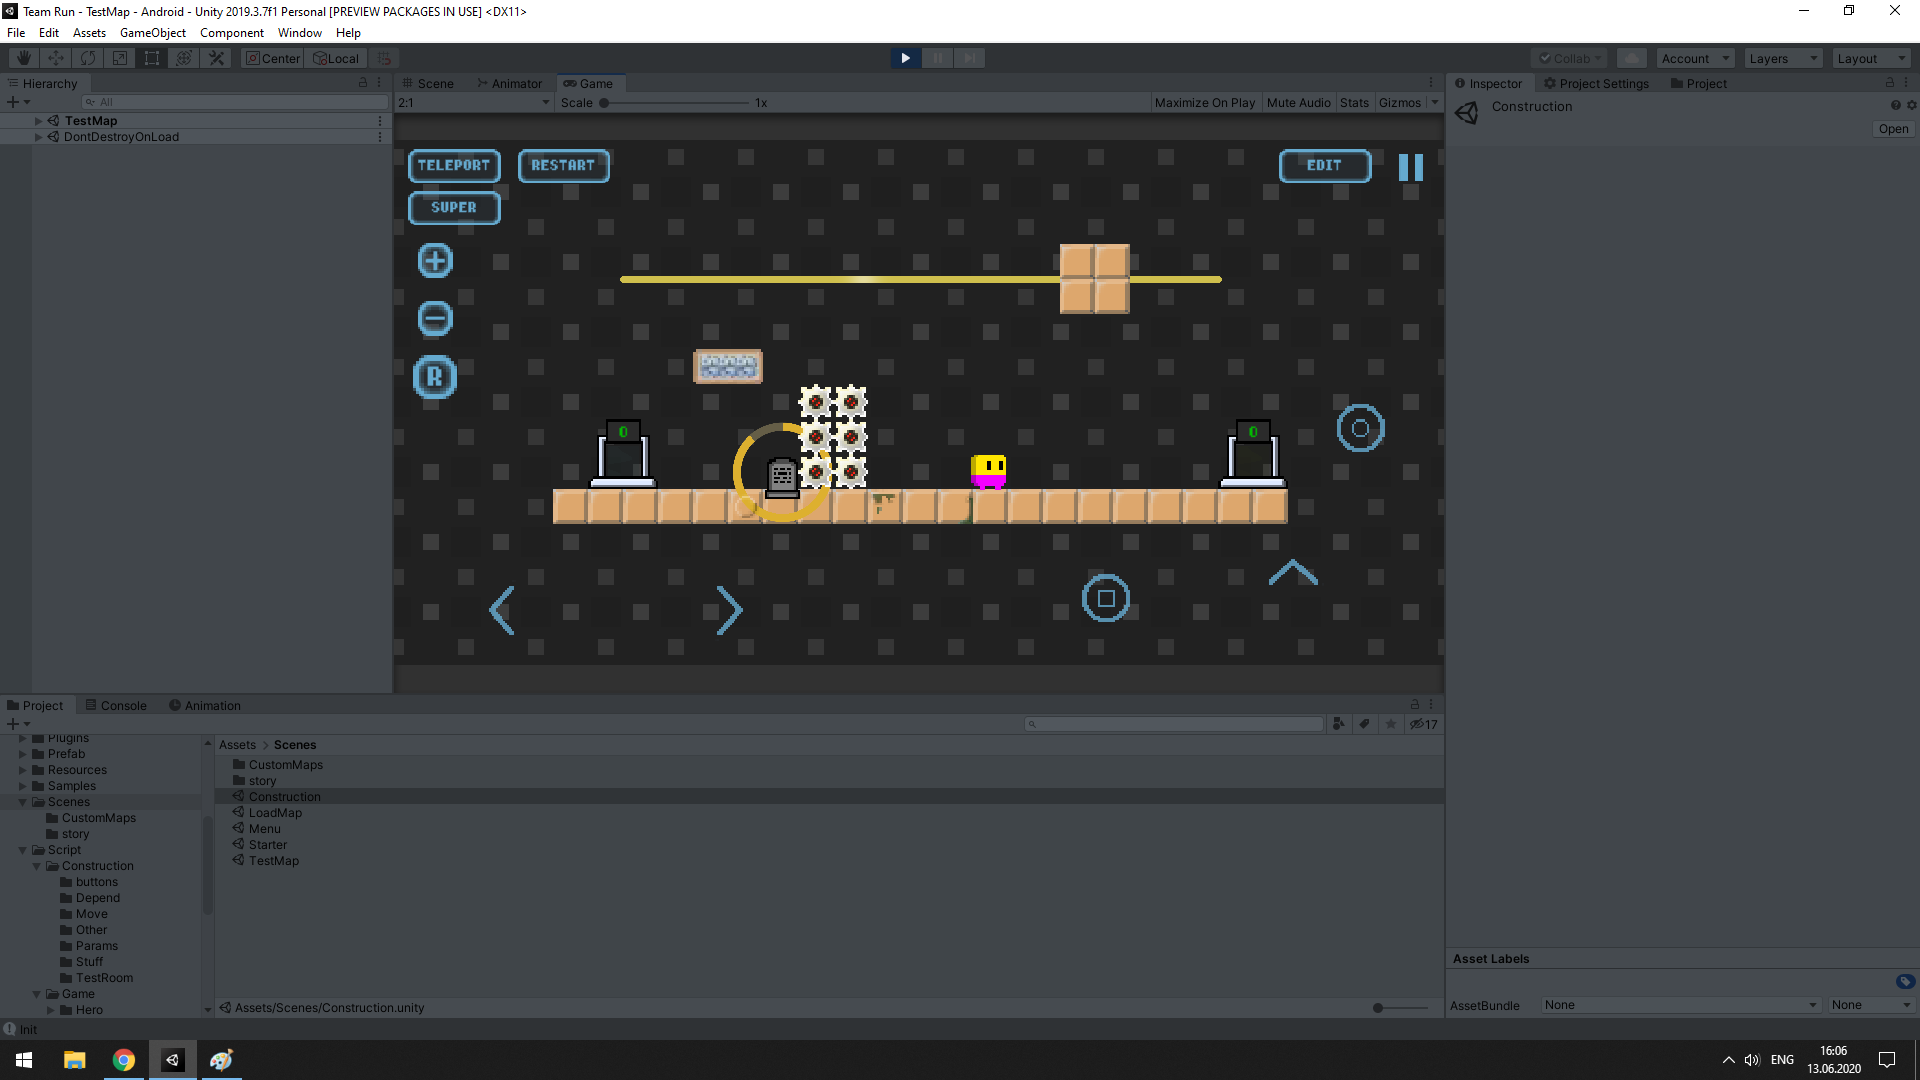Select the Hand tool in toolbar
This screenshot has width=1920, height=1080.
pos(24,58)
